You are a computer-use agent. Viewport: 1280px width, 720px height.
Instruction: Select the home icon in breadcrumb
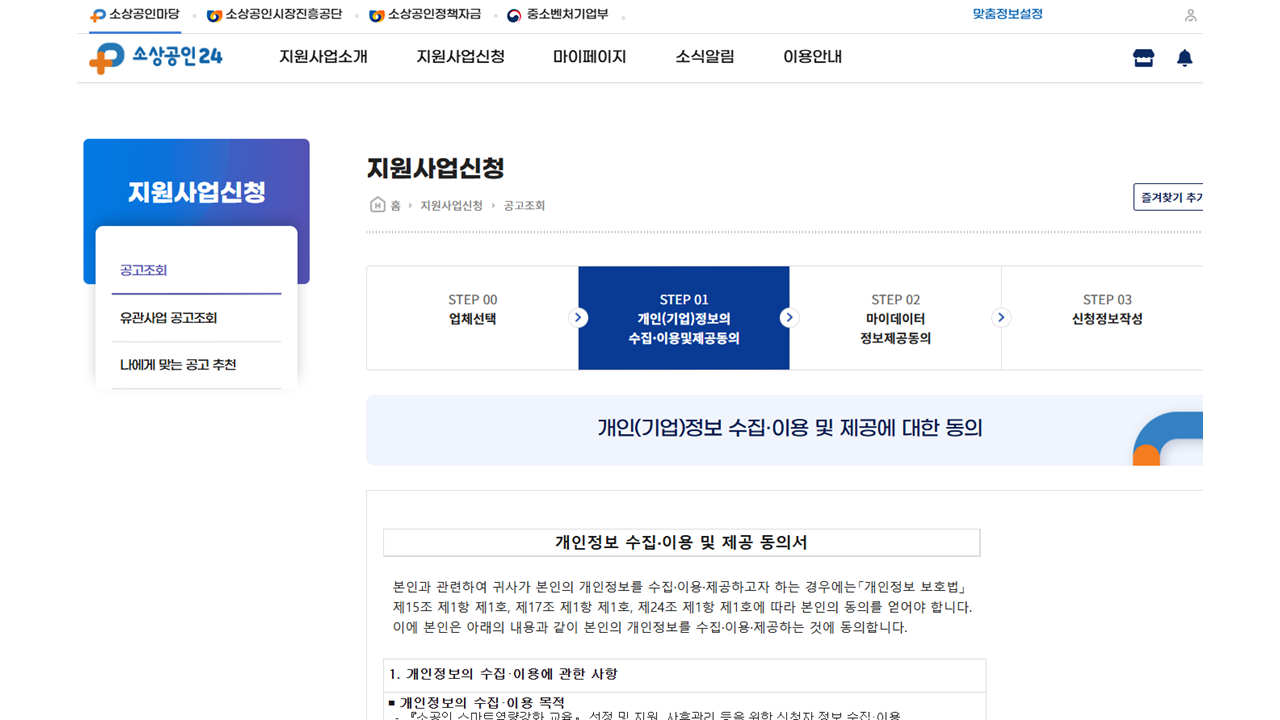click(x=378, y=205)
